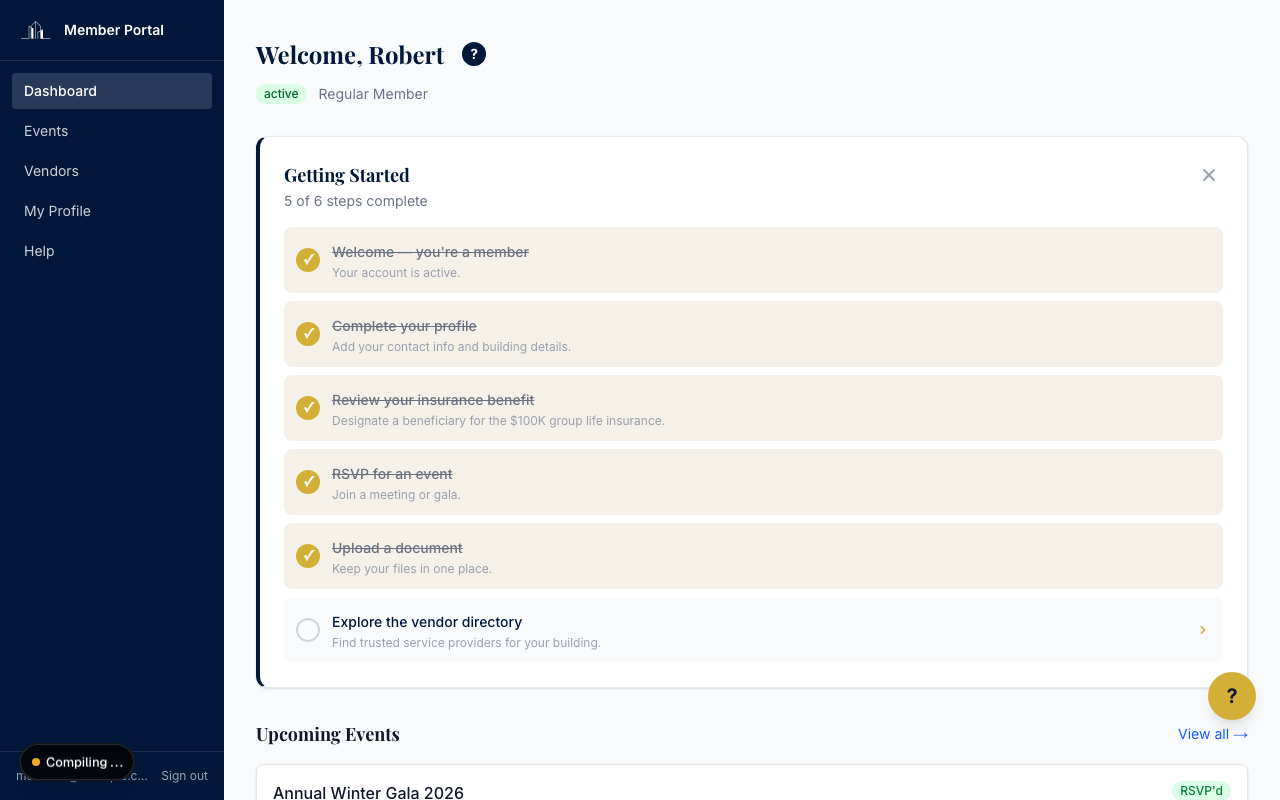Open the help icon beside Welcome, Robert

[474, 54]
